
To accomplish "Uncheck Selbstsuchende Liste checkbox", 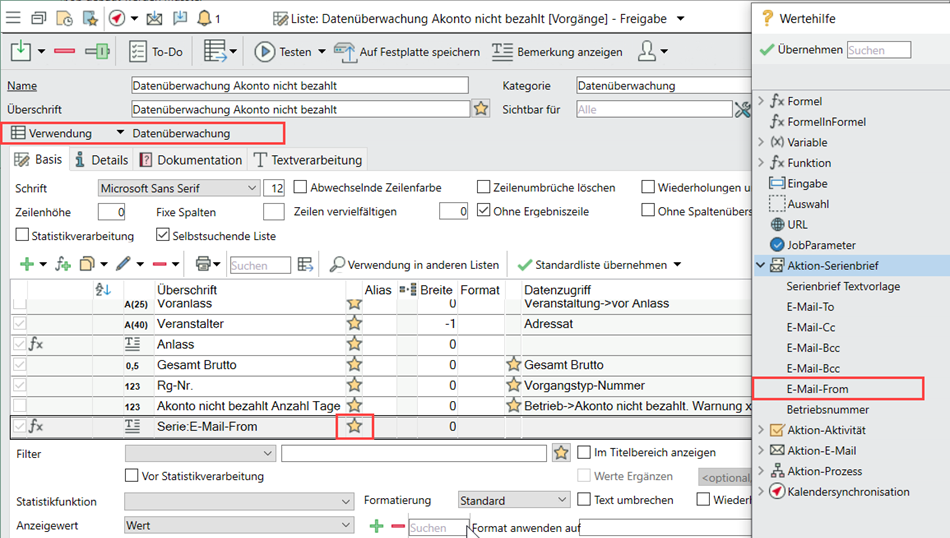I will (164, 235).
